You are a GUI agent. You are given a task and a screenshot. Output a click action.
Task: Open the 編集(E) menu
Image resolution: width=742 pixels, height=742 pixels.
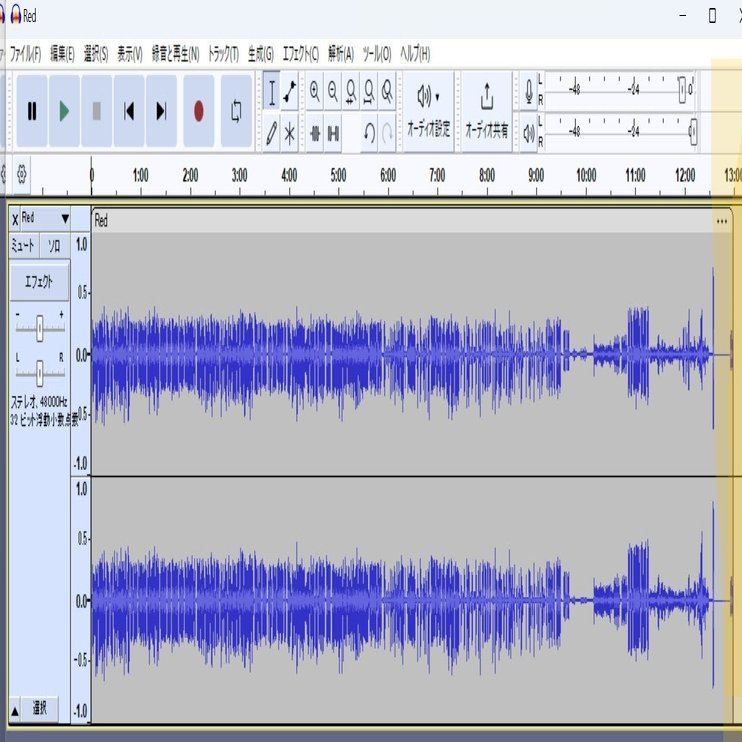tap(62, 54)
